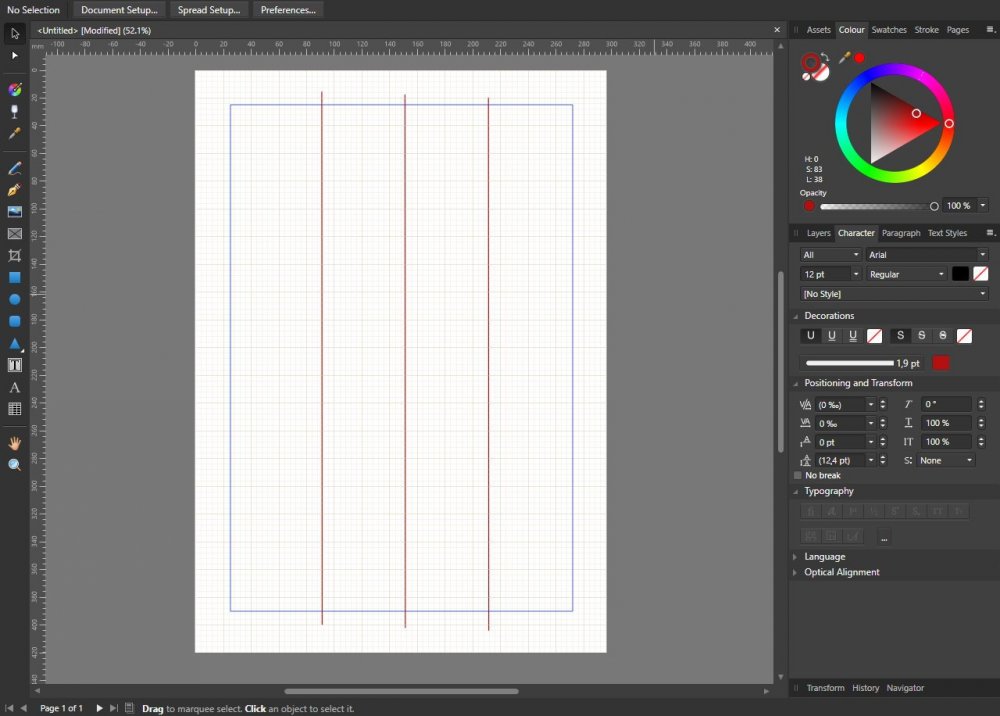Click the Document Setup... button
The height and width of the screenshot is (716, 1000).
[x=119, y=10]
